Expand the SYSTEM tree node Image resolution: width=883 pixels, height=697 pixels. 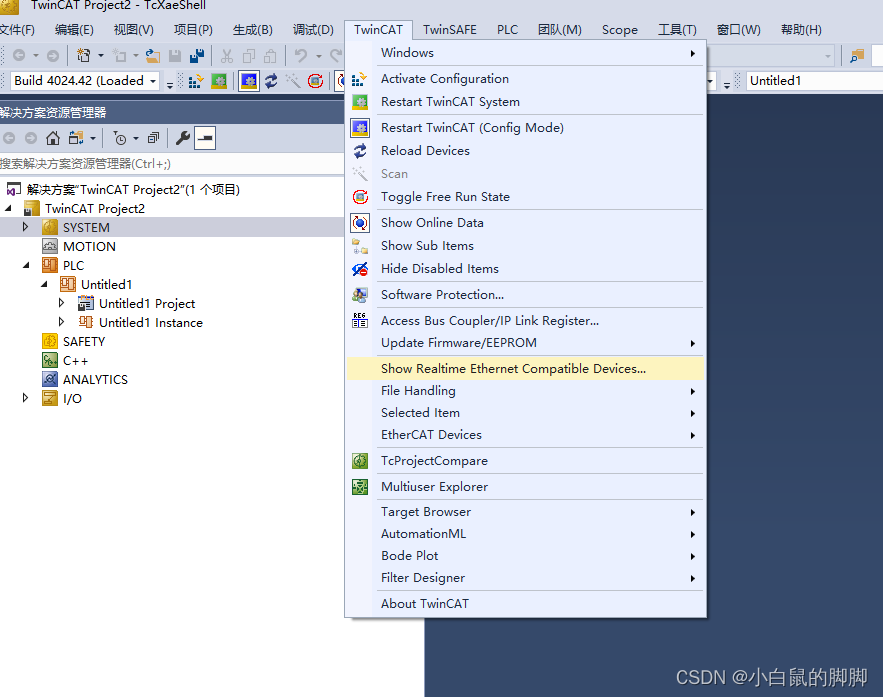[25, 227]
